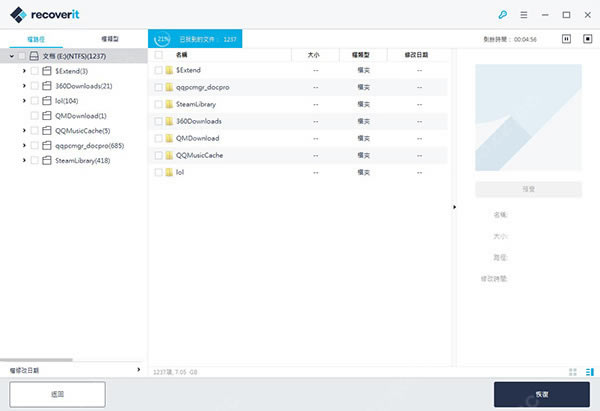The height and width of the screenshot is (411, 600).
Task: Open the file type tab in left panel
Action: pyautogui.click(x=110, y=38)
